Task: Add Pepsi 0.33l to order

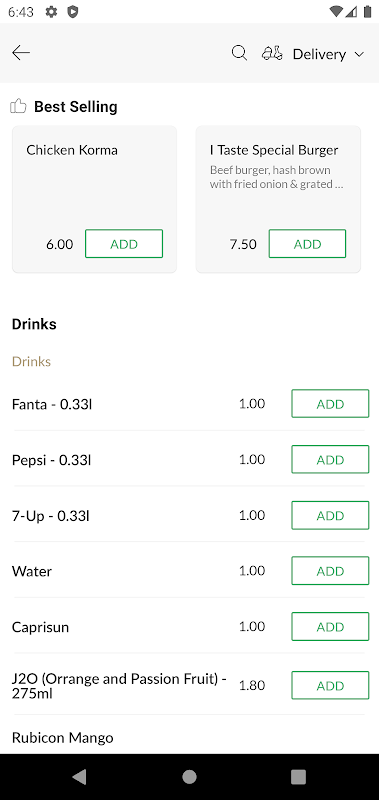Action: coord(330,459)
